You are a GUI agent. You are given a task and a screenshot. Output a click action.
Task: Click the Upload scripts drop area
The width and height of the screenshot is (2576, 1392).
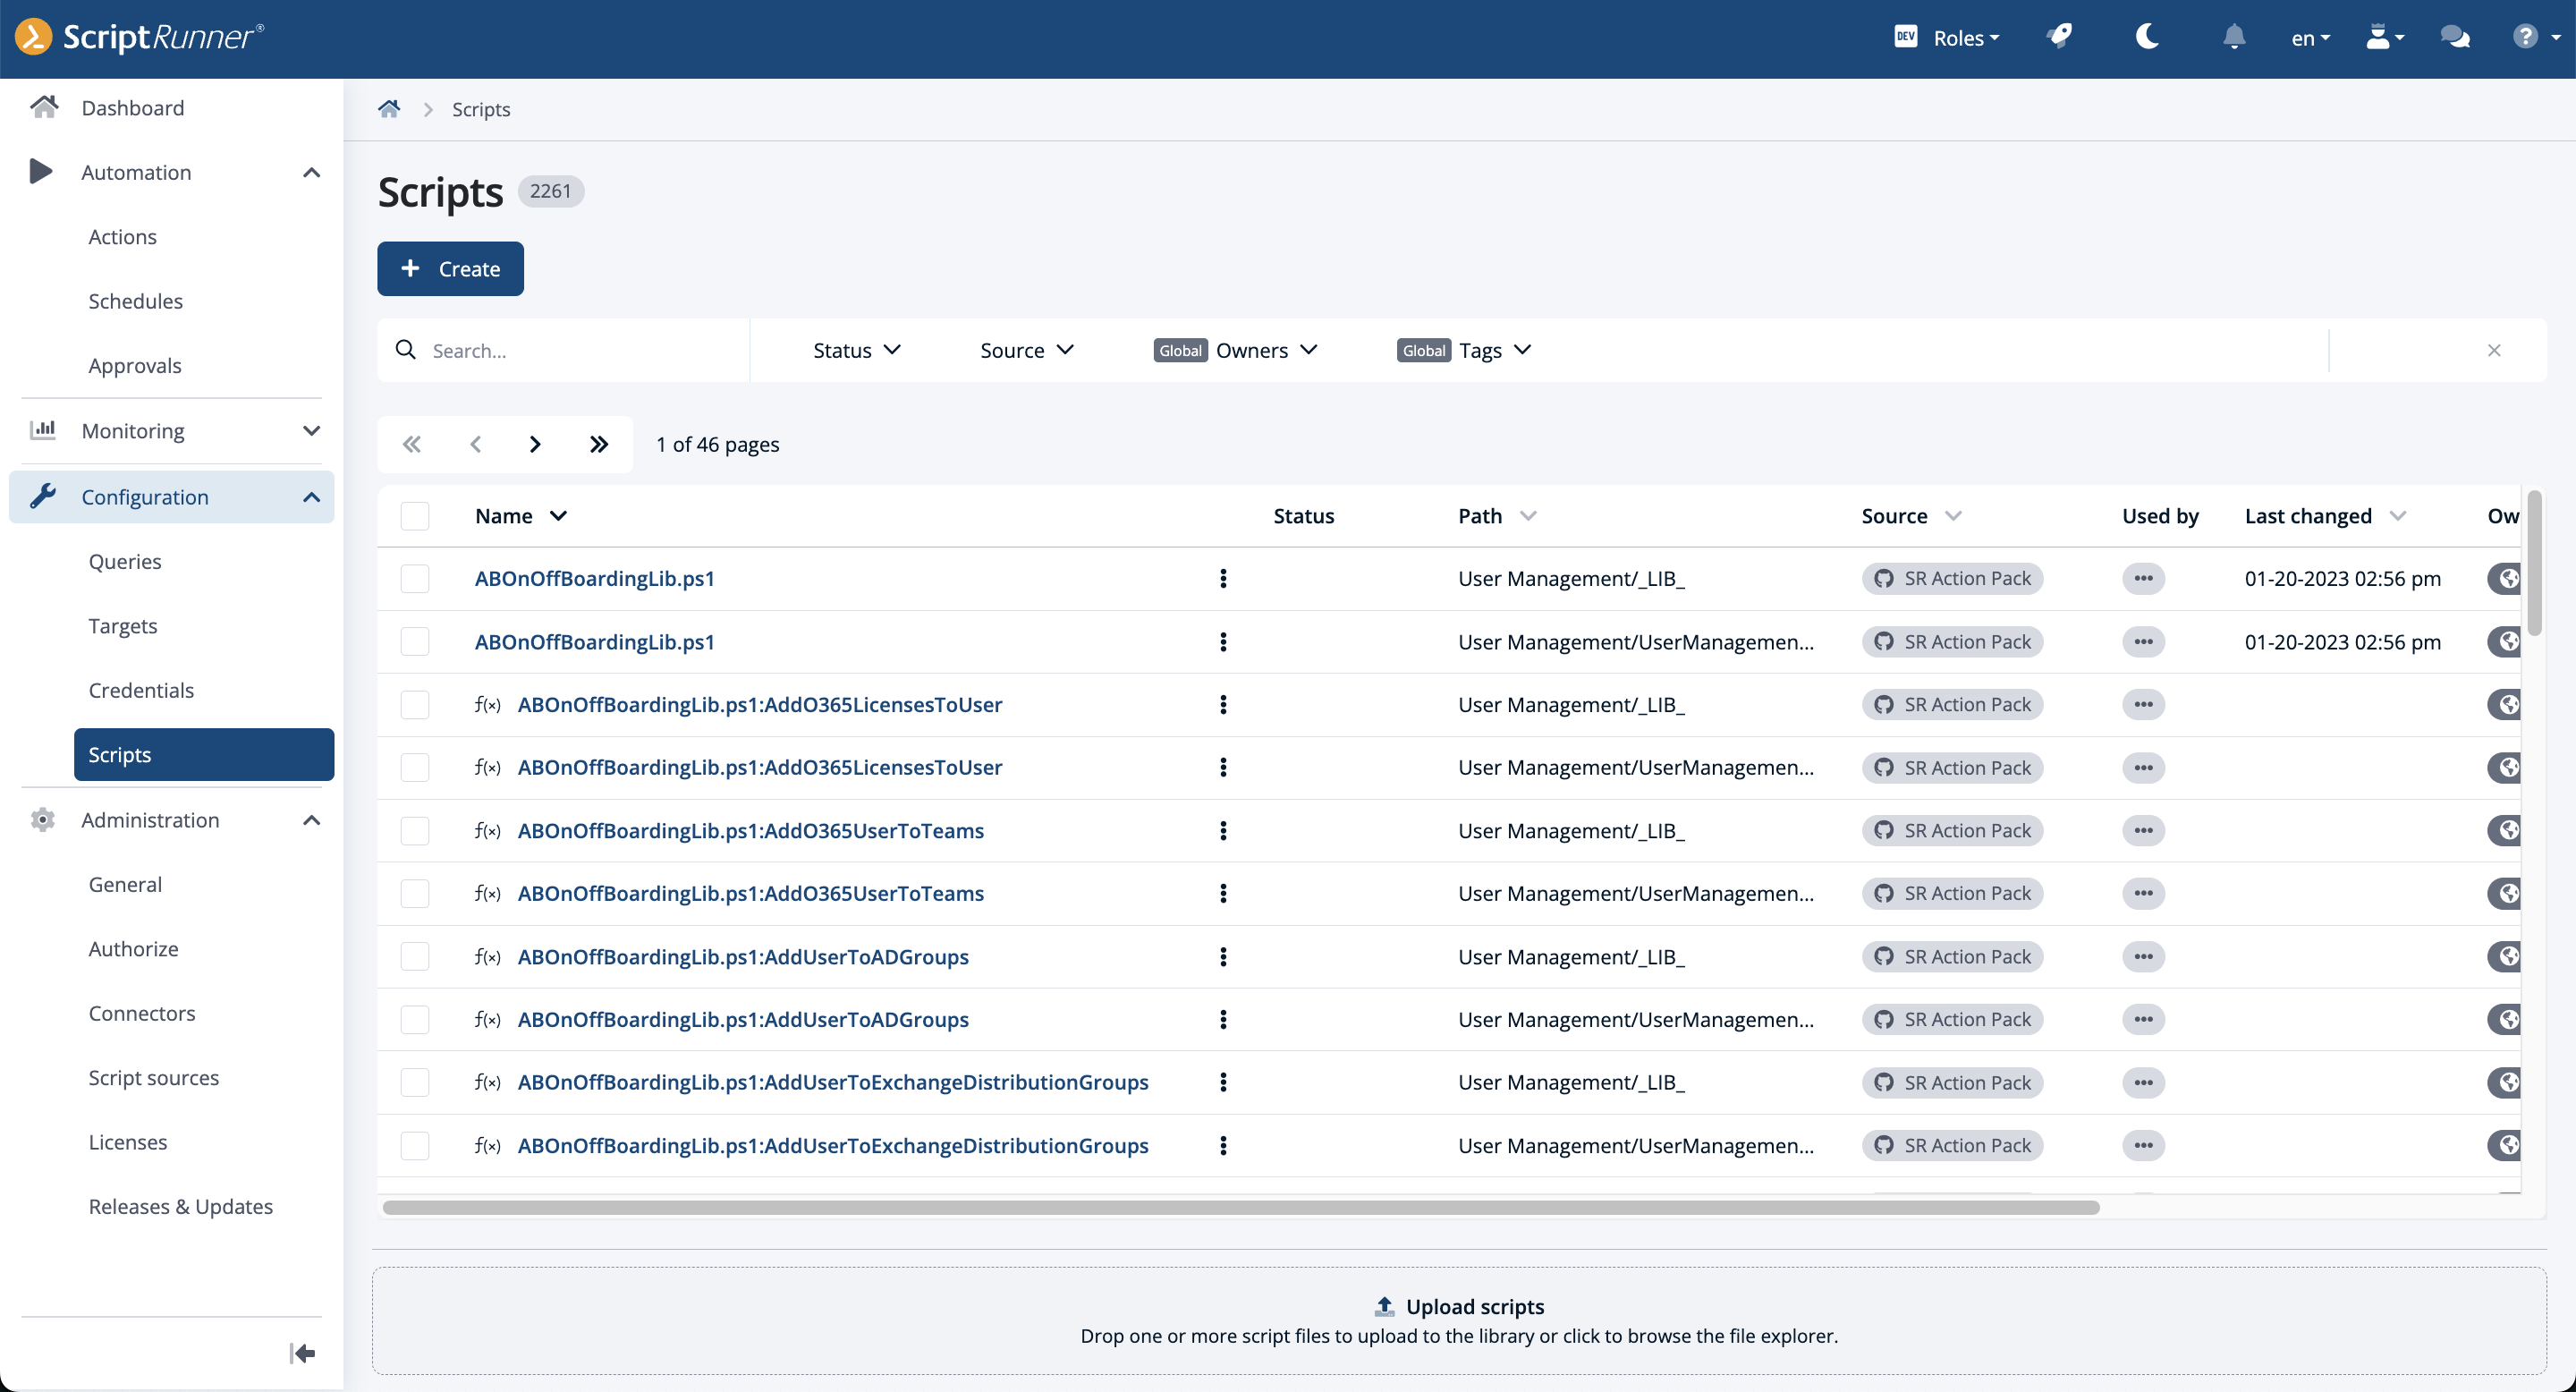click(1459, 1320)
